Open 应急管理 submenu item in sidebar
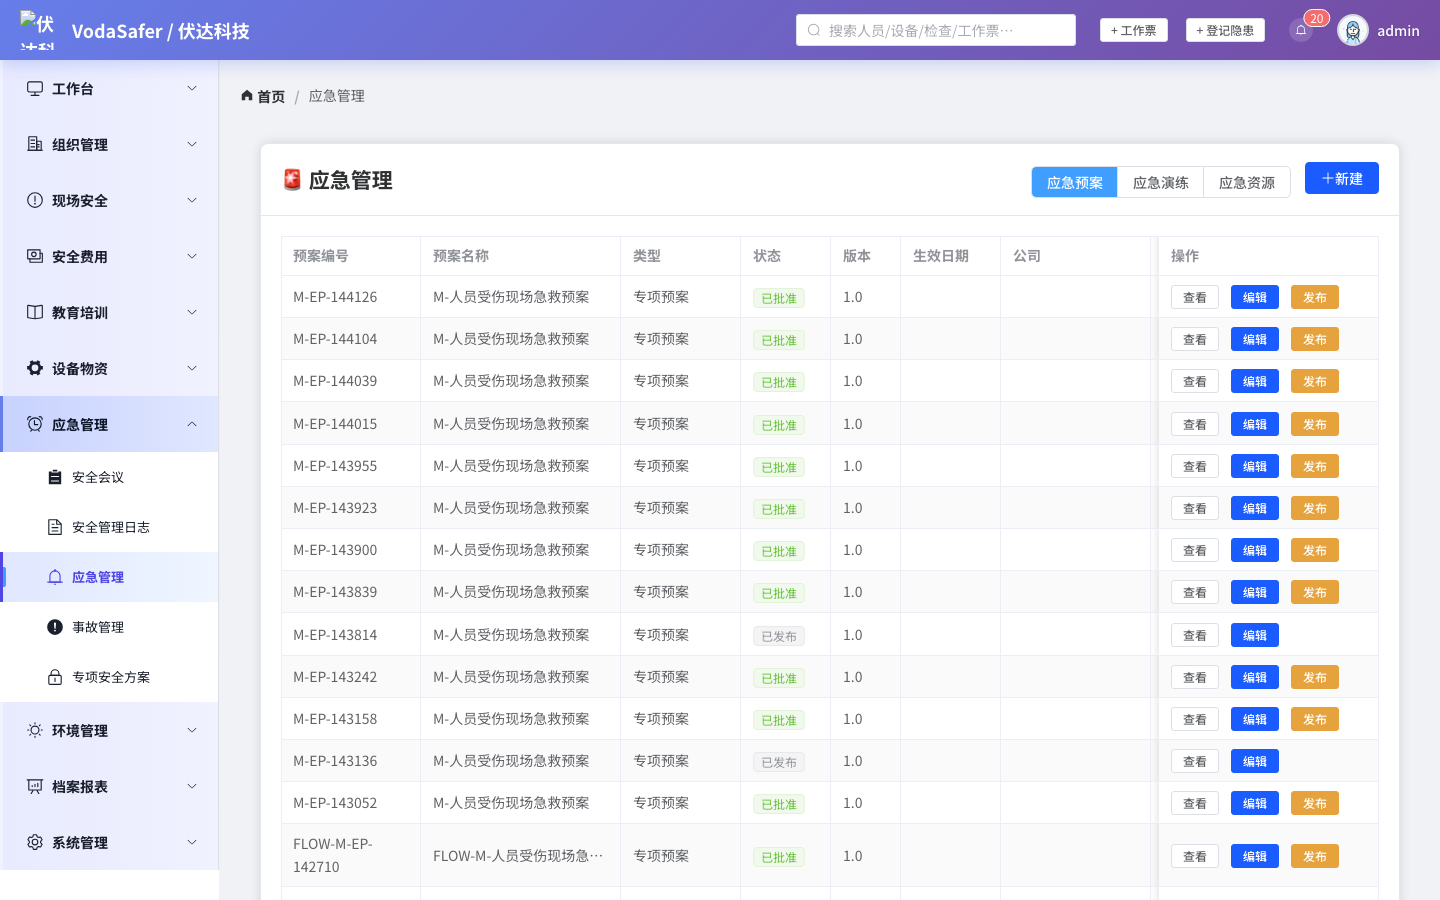The height and width of the screenshot is (900, 1440). pyautogui.click(x=109, y=577)
